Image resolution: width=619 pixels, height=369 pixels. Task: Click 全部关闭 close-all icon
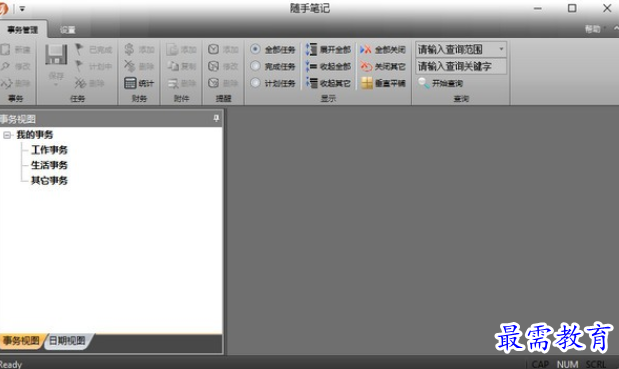[366, 49]
